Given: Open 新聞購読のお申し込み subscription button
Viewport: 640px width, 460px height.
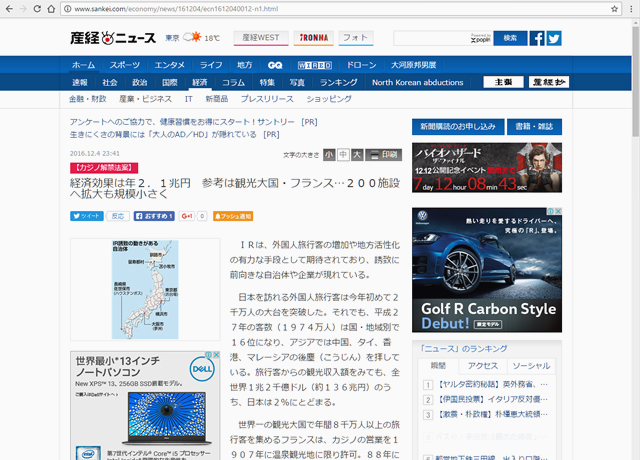Looking at the screenshot, I should click(457, 127).
